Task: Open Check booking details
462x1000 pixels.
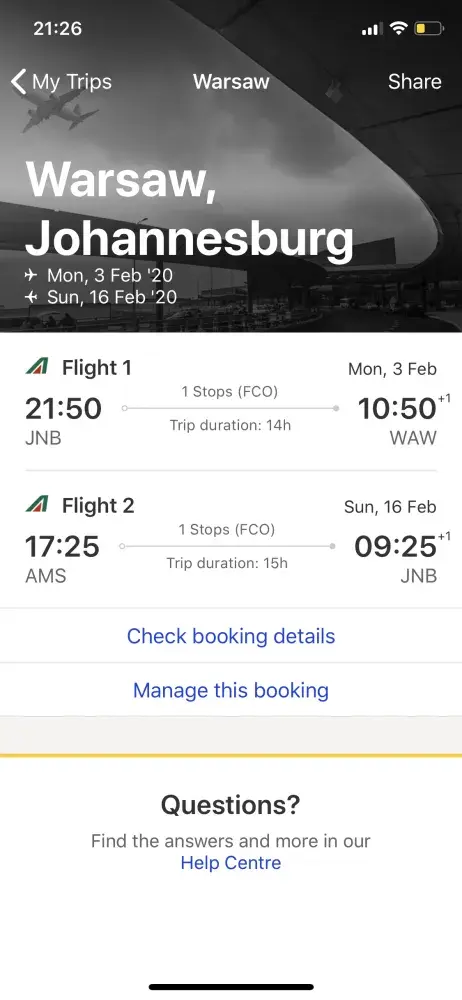Action: tap(231, 636)
